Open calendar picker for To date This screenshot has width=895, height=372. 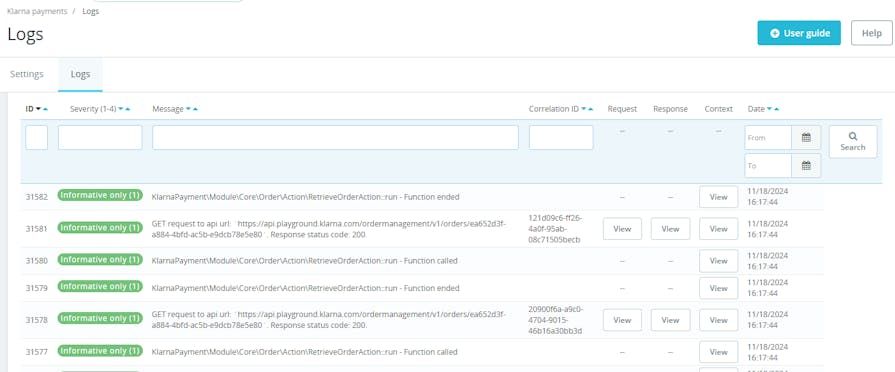pos(806,165)
